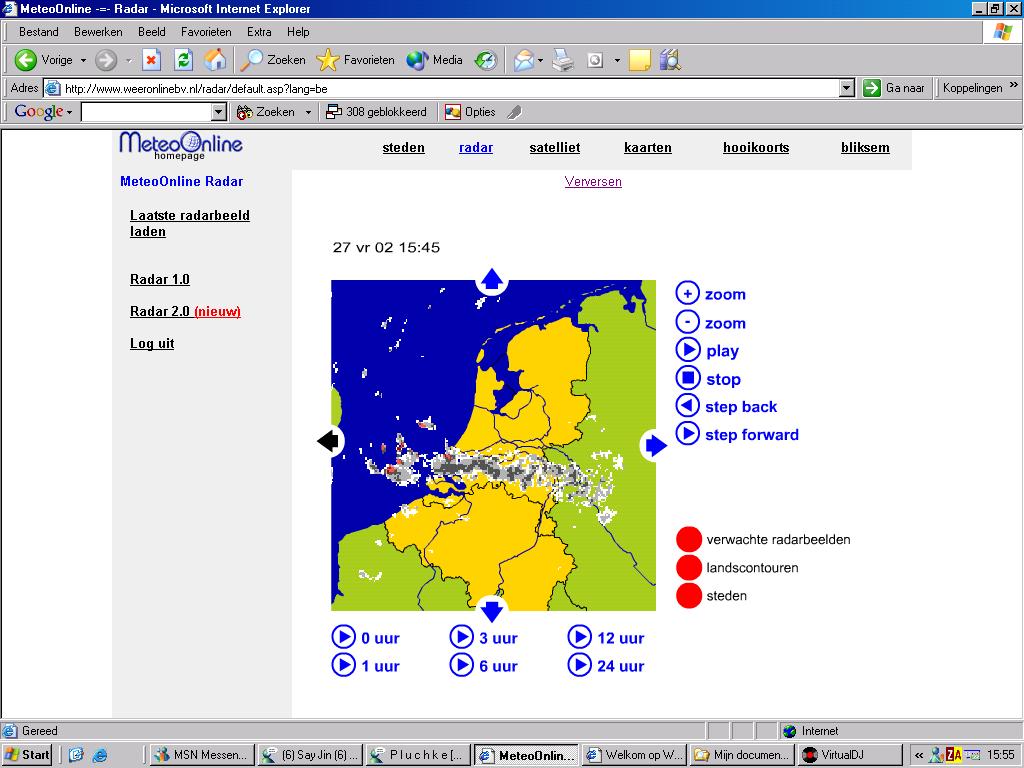Pan radar map south with down arrow
Viewport: 1024px width, 768px height.
click(491, 610)
